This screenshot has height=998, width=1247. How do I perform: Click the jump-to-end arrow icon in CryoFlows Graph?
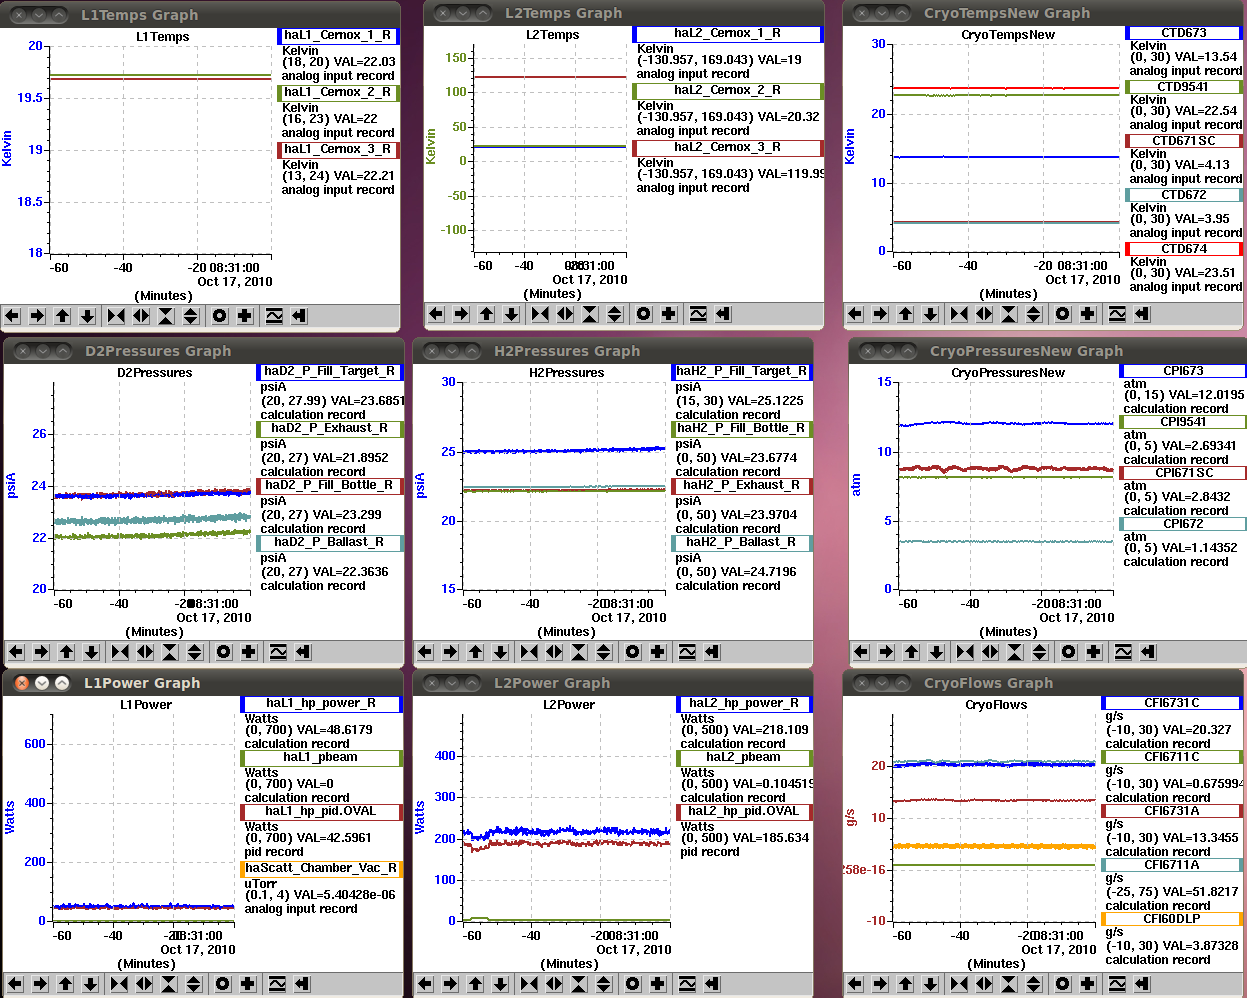pos(1142,984)
